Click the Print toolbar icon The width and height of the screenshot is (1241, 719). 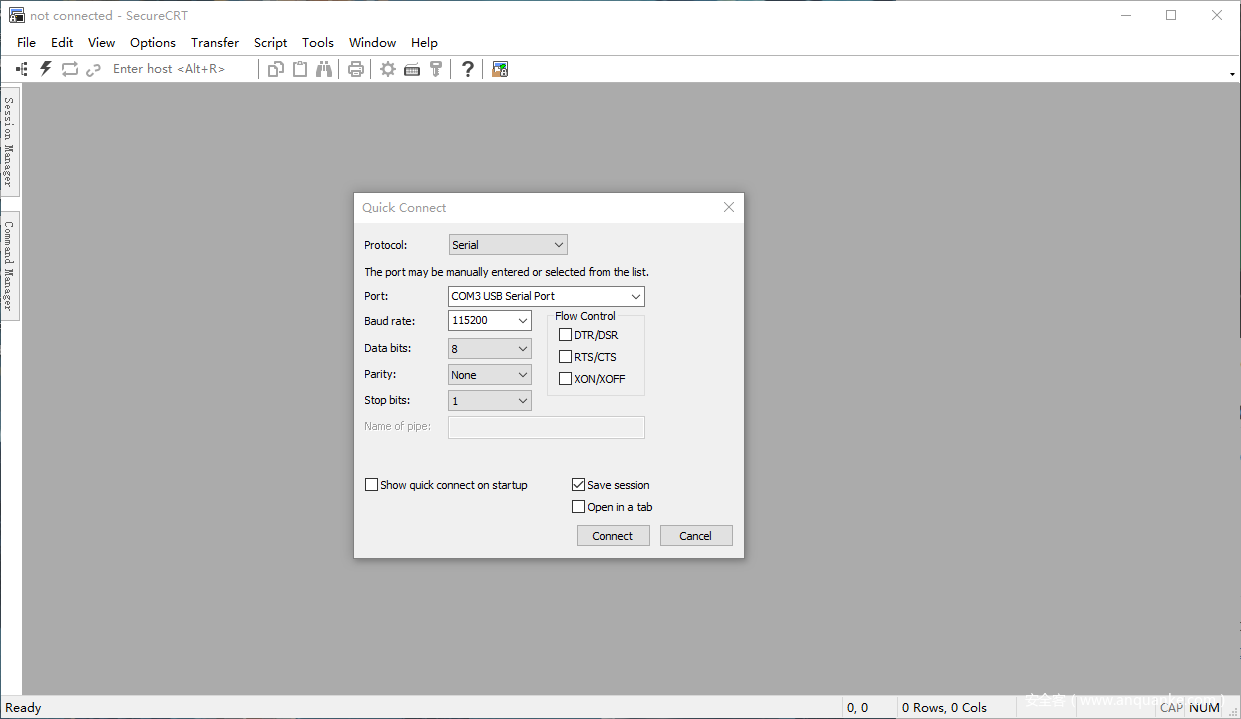click(355, 69)
